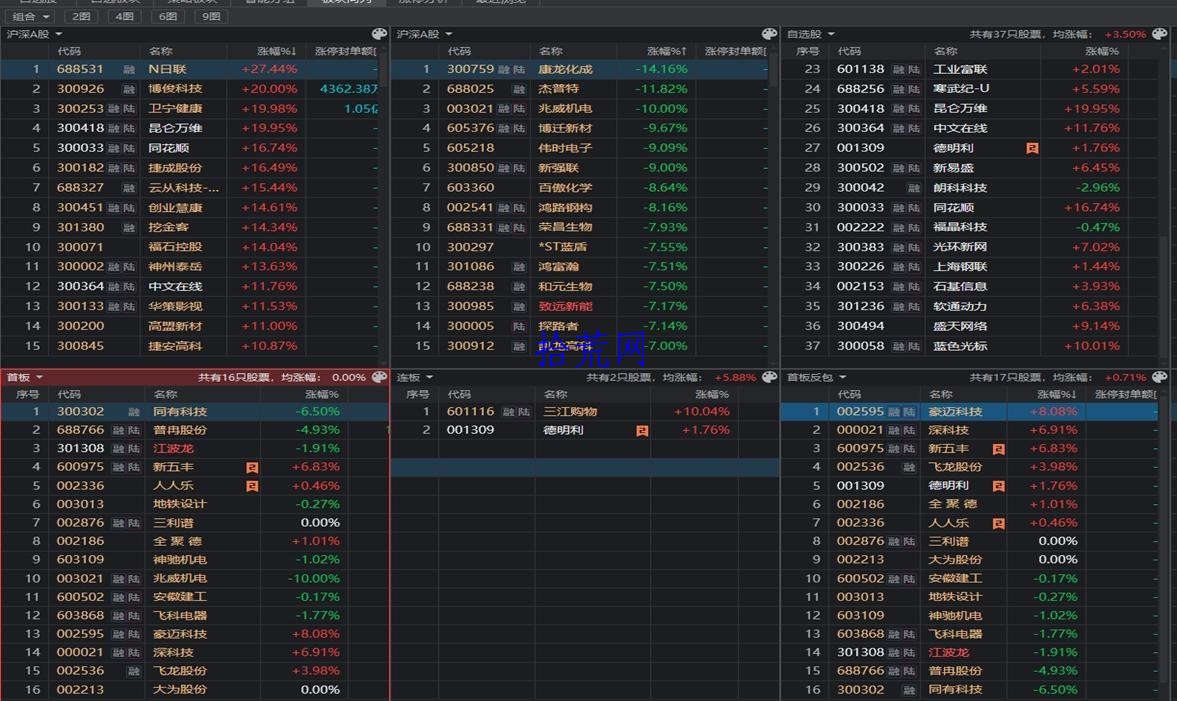Sort top-left panel by 涨幅% descending header
This screenshot has width=1177, height=701.
pyautogui.click(x=277, y=51)
